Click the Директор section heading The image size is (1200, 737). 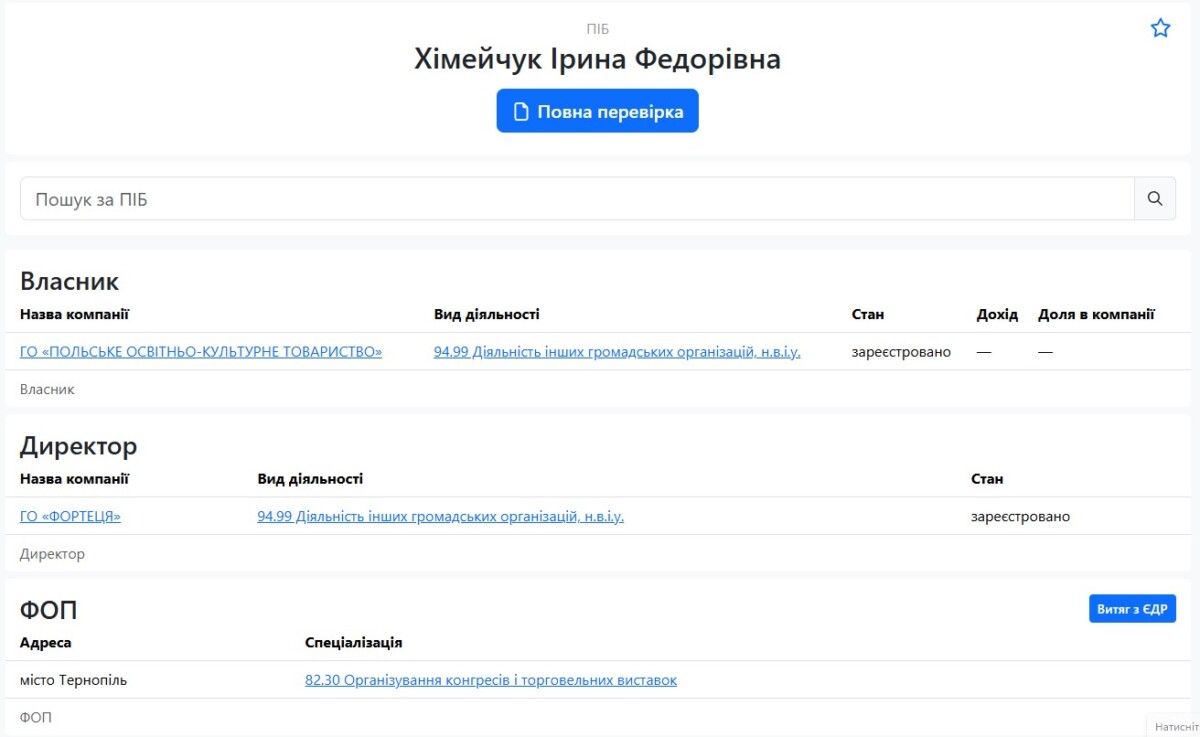79,446
